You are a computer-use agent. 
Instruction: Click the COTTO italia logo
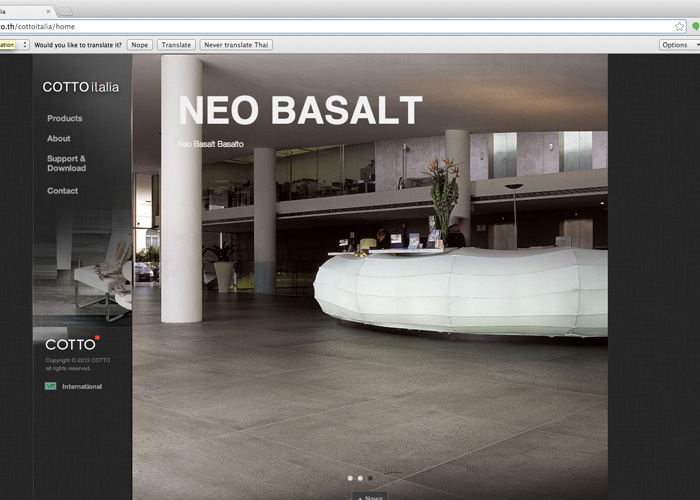point(81,87)
